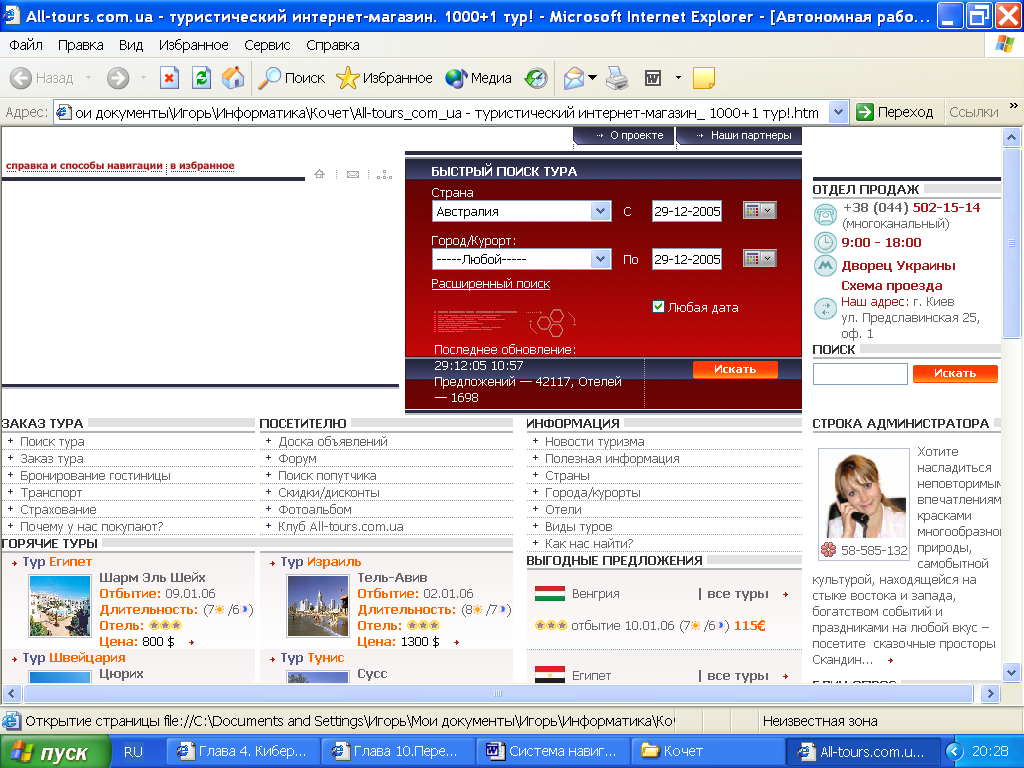Switch to Кочет folder in taskbar
1024x768 pixels.
click(707, 752)
